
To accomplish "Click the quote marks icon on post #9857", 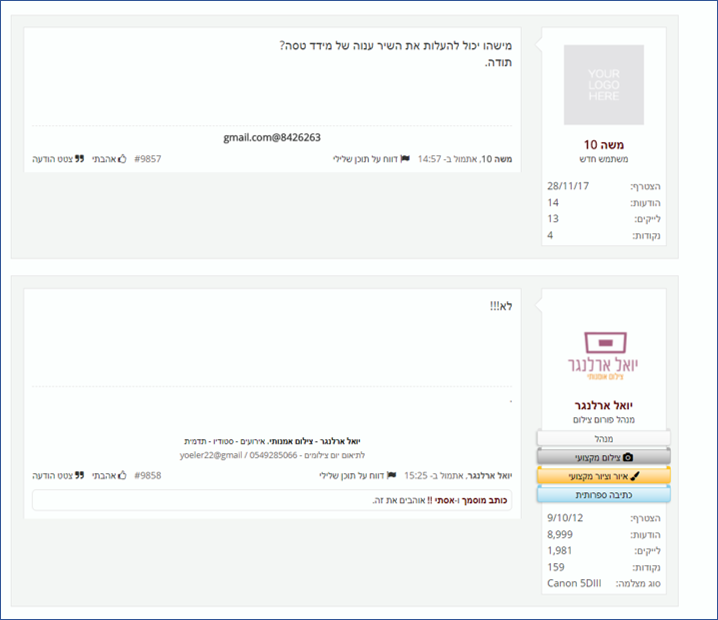I will (80, 159).
